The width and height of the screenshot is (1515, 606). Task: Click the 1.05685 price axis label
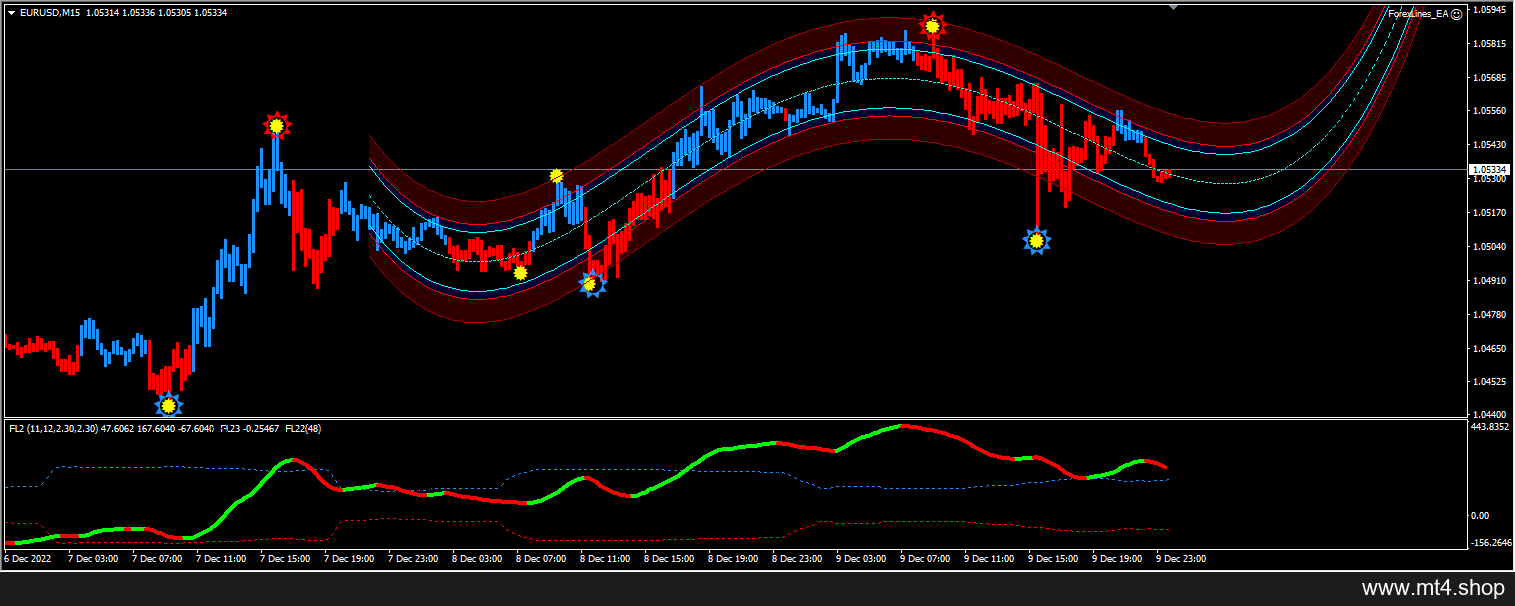tap(1489, 78)
